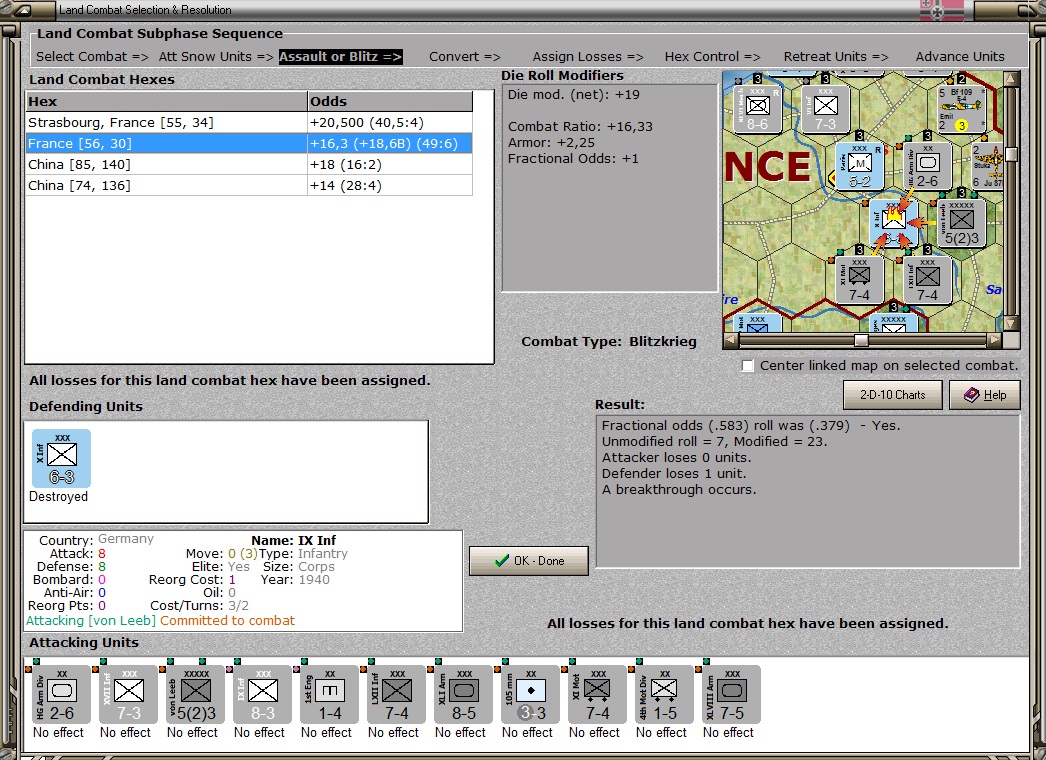This screenshot has height=760, width=1046.
Task: Select the XLVIII Arm 7-5 armor unit
Action: 732,694
